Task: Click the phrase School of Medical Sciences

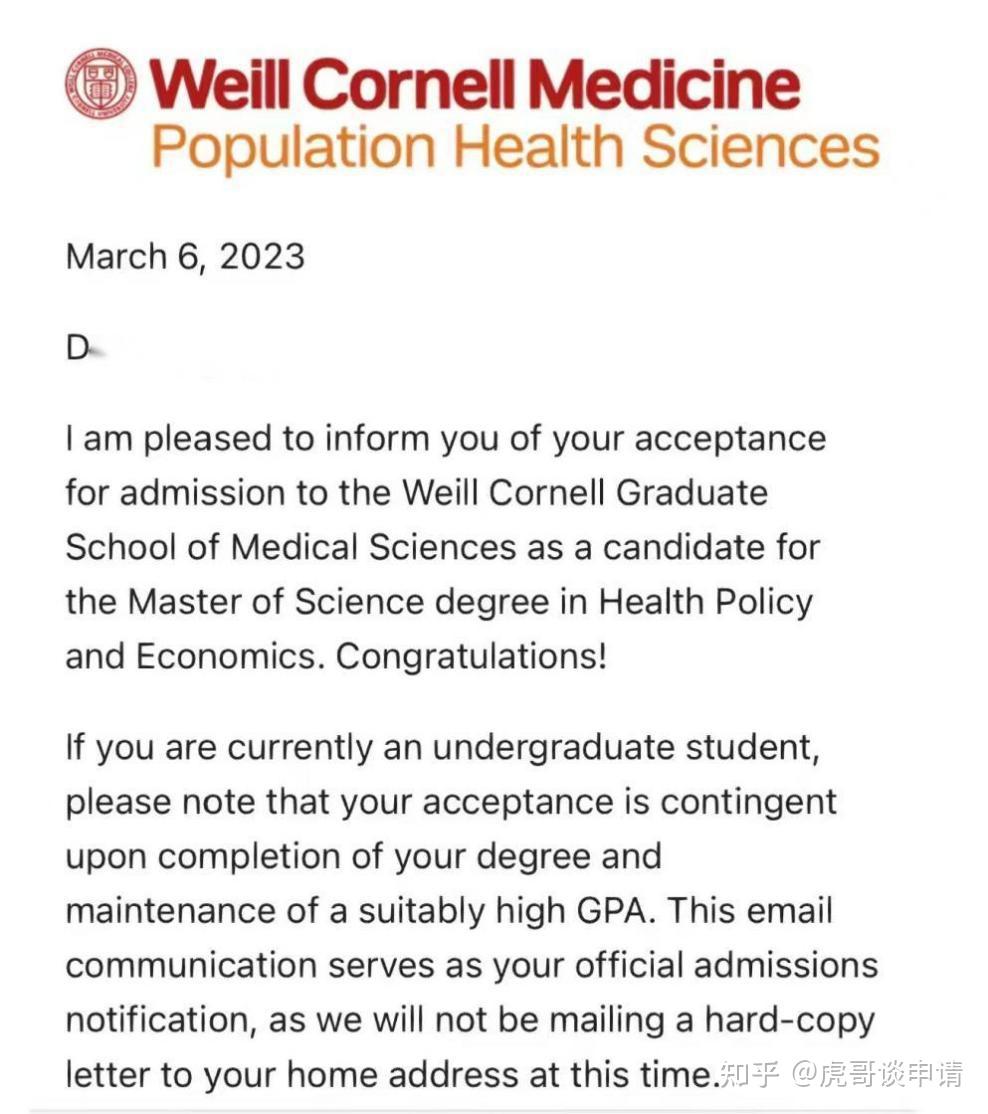Action: coord(292,547)
